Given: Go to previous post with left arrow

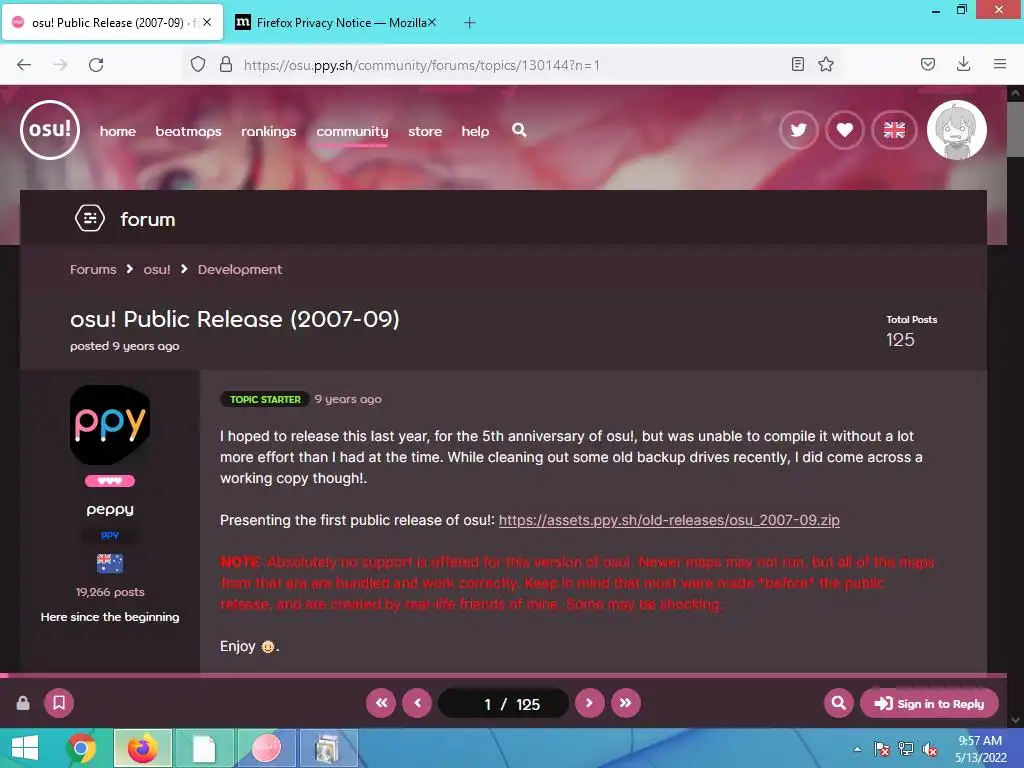Looking at the screenshot, I should (x=417, y=703).
